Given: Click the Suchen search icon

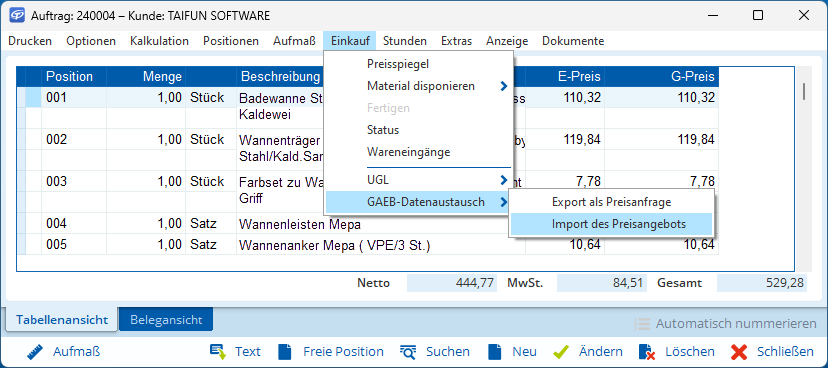Looking at the screenshot, I should [409, 352].
